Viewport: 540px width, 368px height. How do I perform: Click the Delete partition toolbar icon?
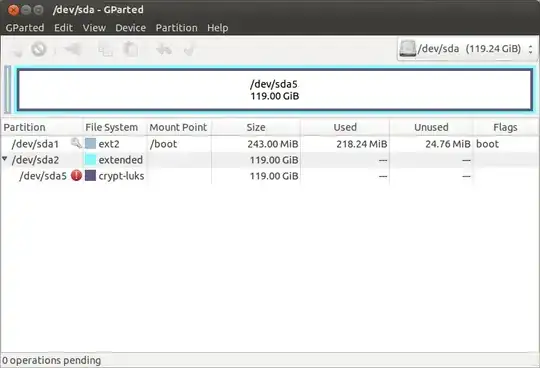point(39,49)
